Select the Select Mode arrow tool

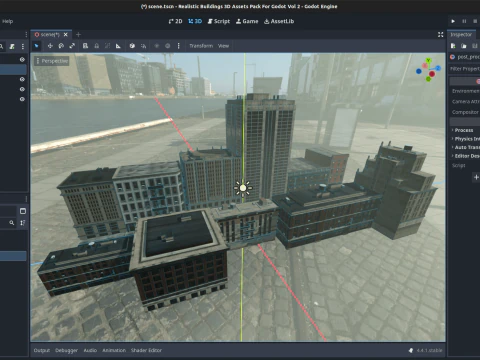click(37, 46)
